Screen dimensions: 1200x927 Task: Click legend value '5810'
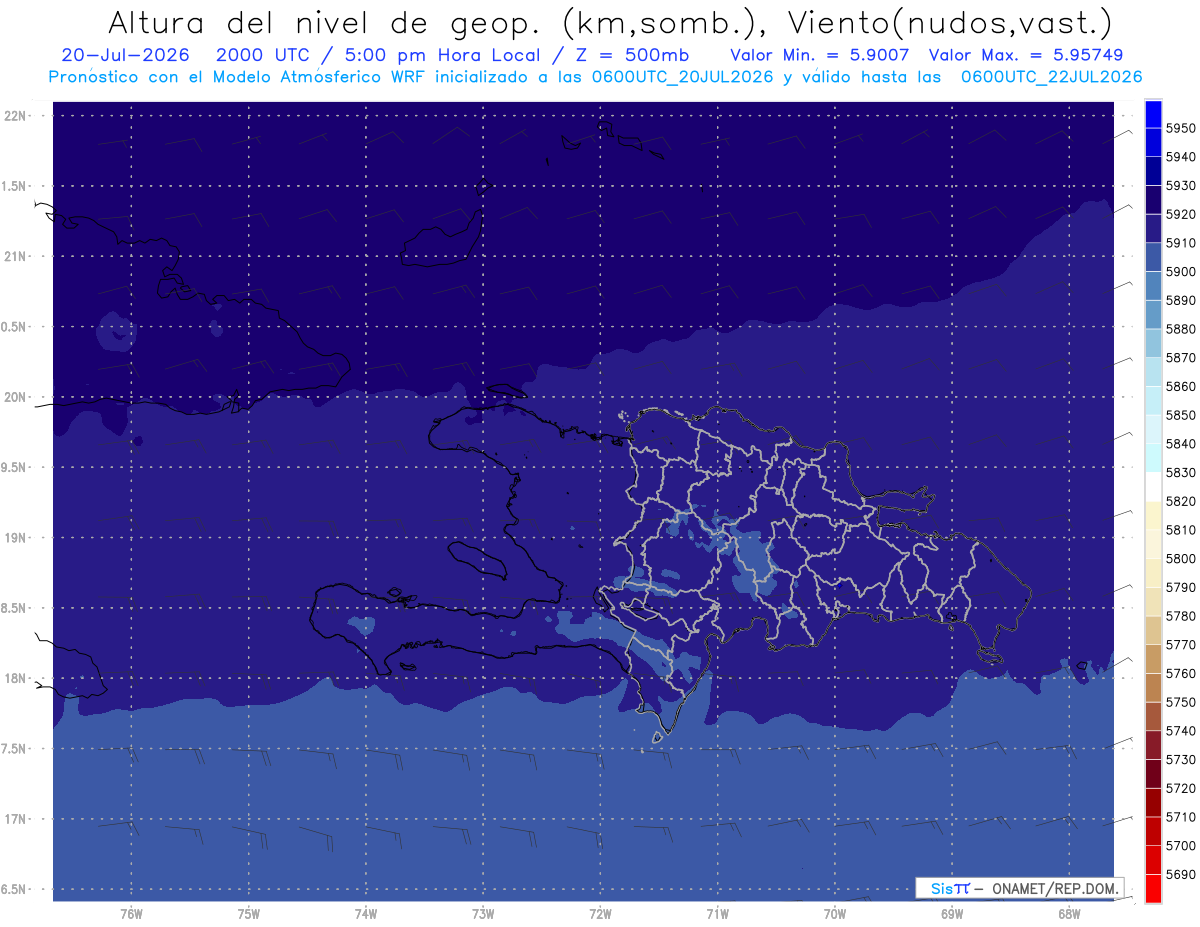point(1181,530)
